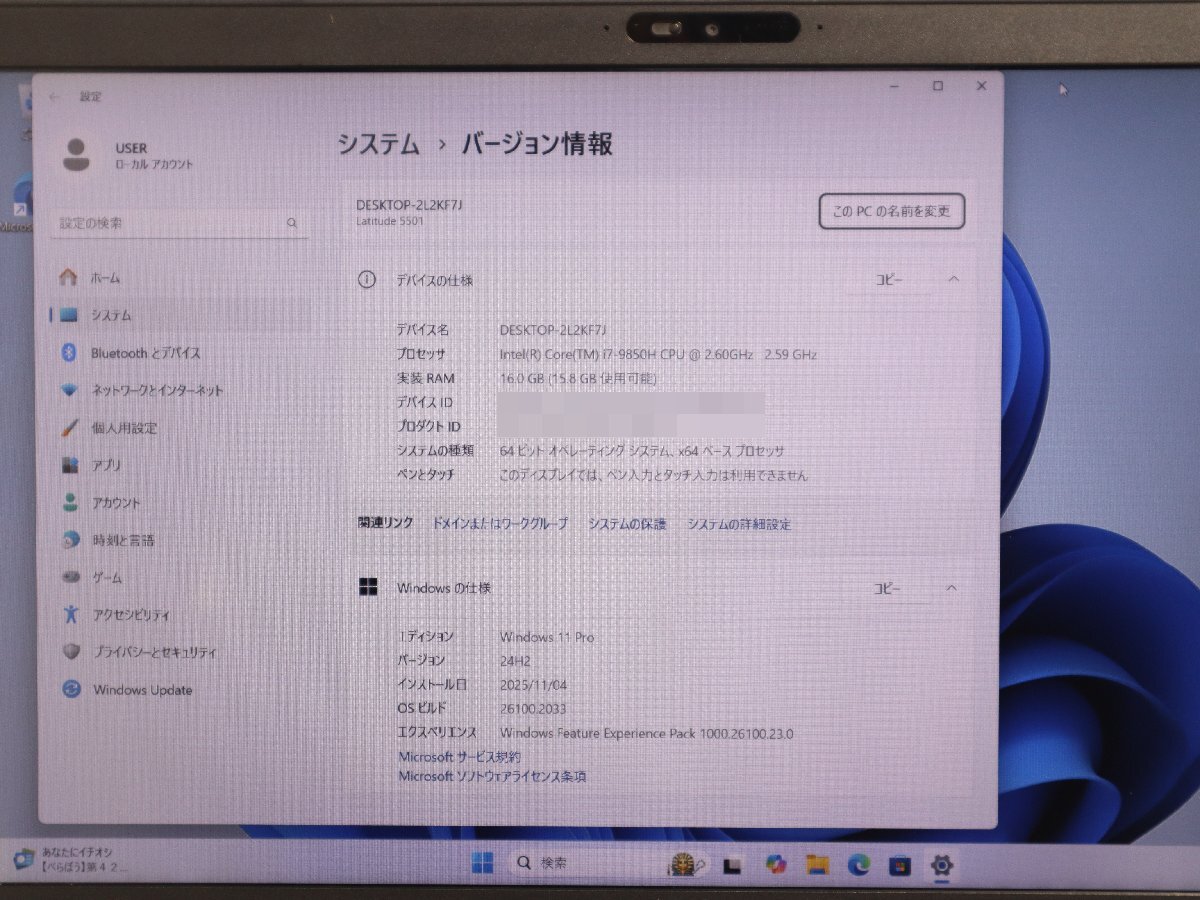Collapse the デバイスの仕様 section chevron
Screen dimensions: 1200x900
click(953, 281)
